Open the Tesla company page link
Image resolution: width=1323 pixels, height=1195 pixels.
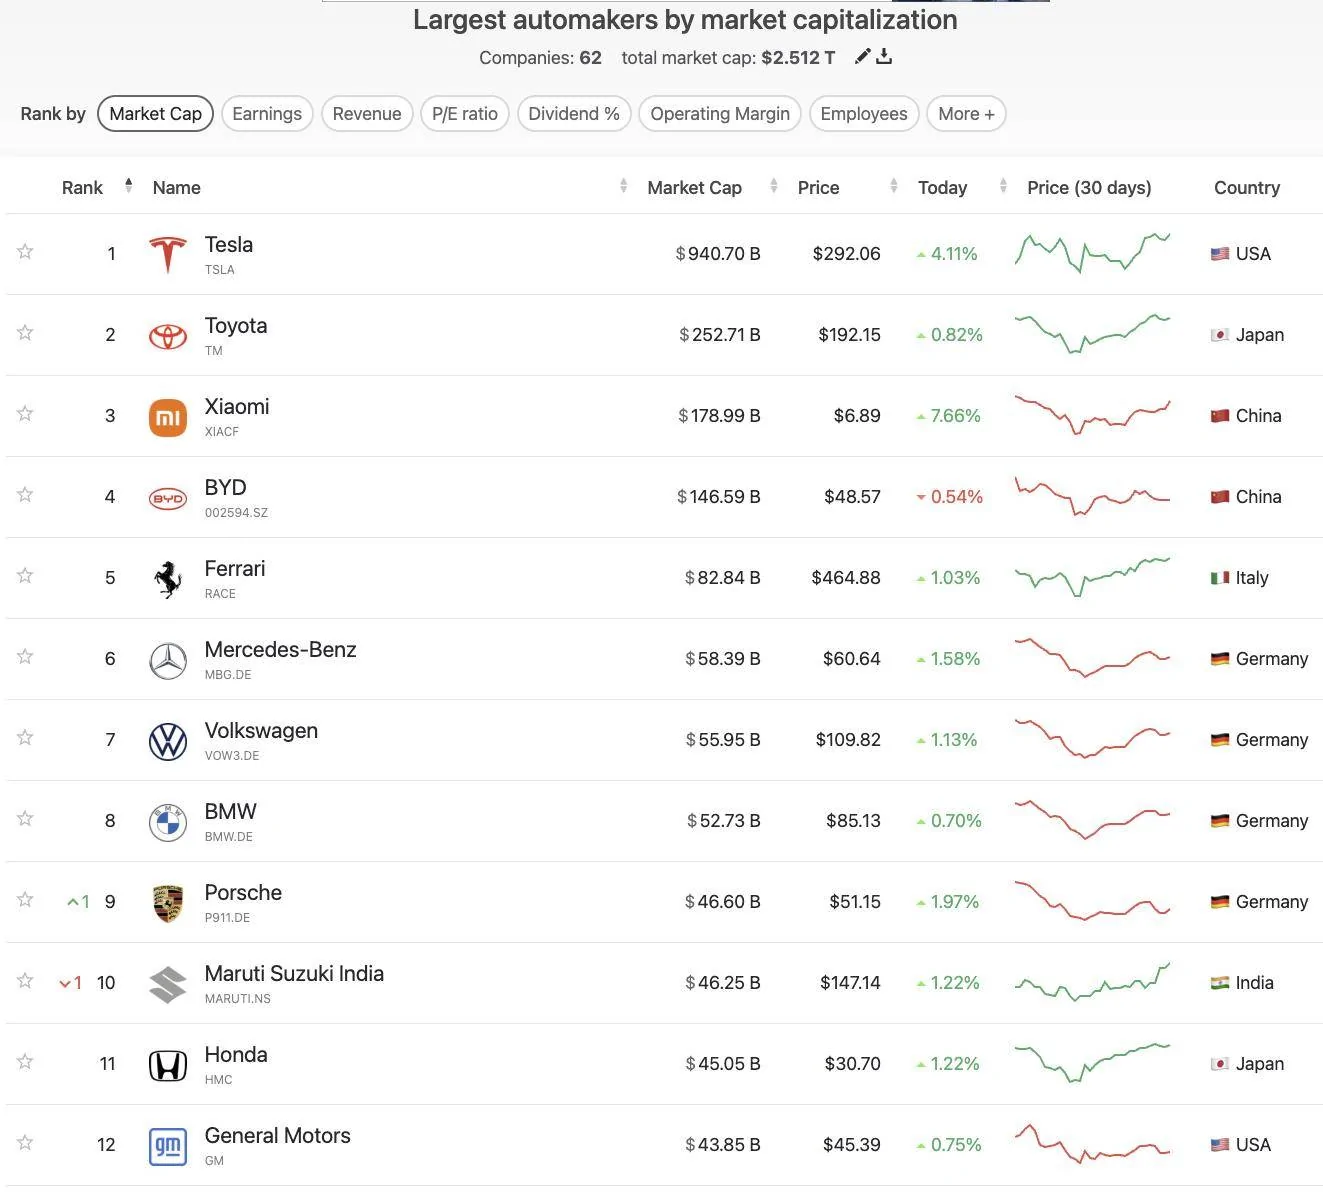pyautogui.click(x=229, y=245)
